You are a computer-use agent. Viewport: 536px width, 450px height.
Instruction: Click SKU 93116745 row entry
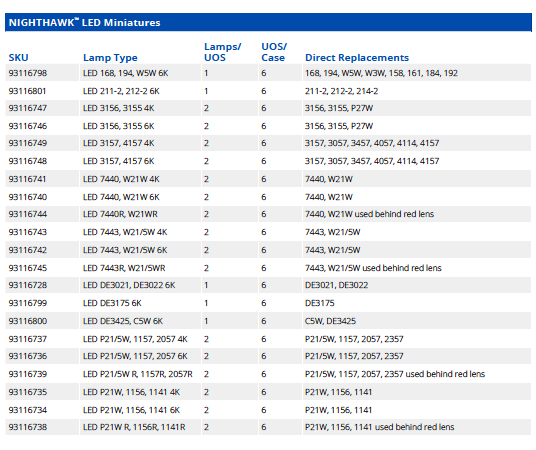[28, 268]
